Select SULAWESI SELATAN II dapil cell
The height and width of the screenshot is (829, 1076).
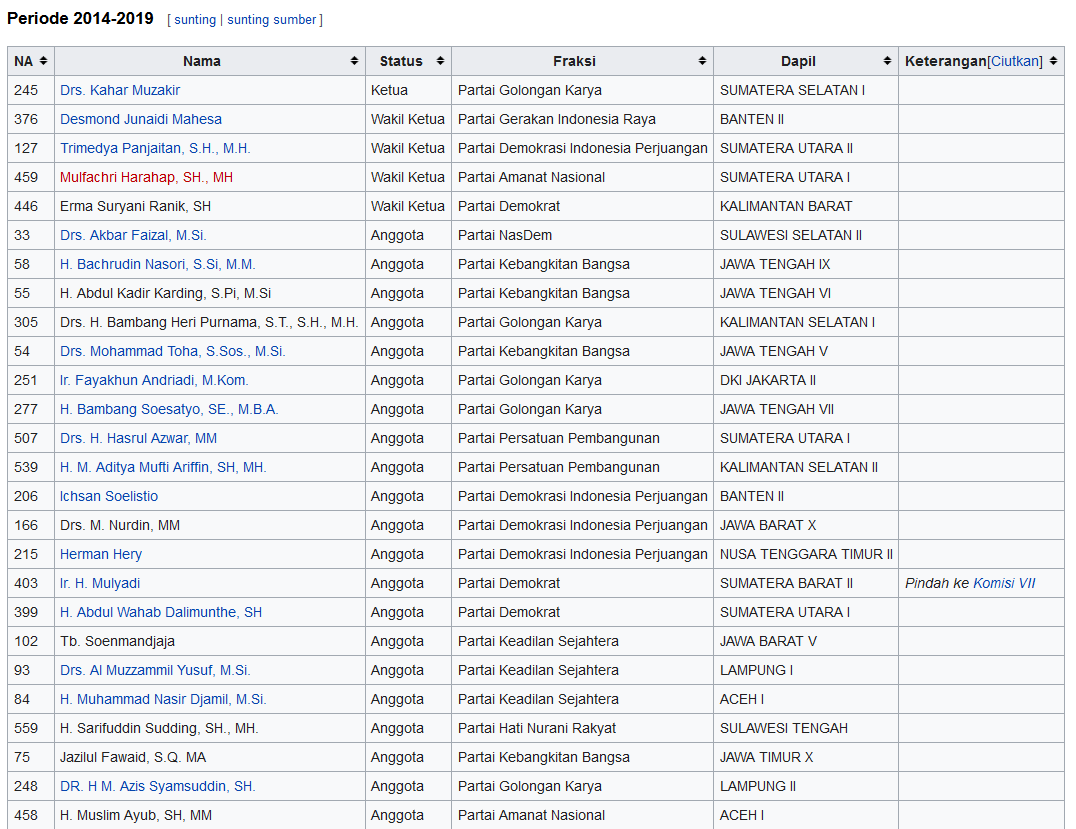click(x=806, y=235)
